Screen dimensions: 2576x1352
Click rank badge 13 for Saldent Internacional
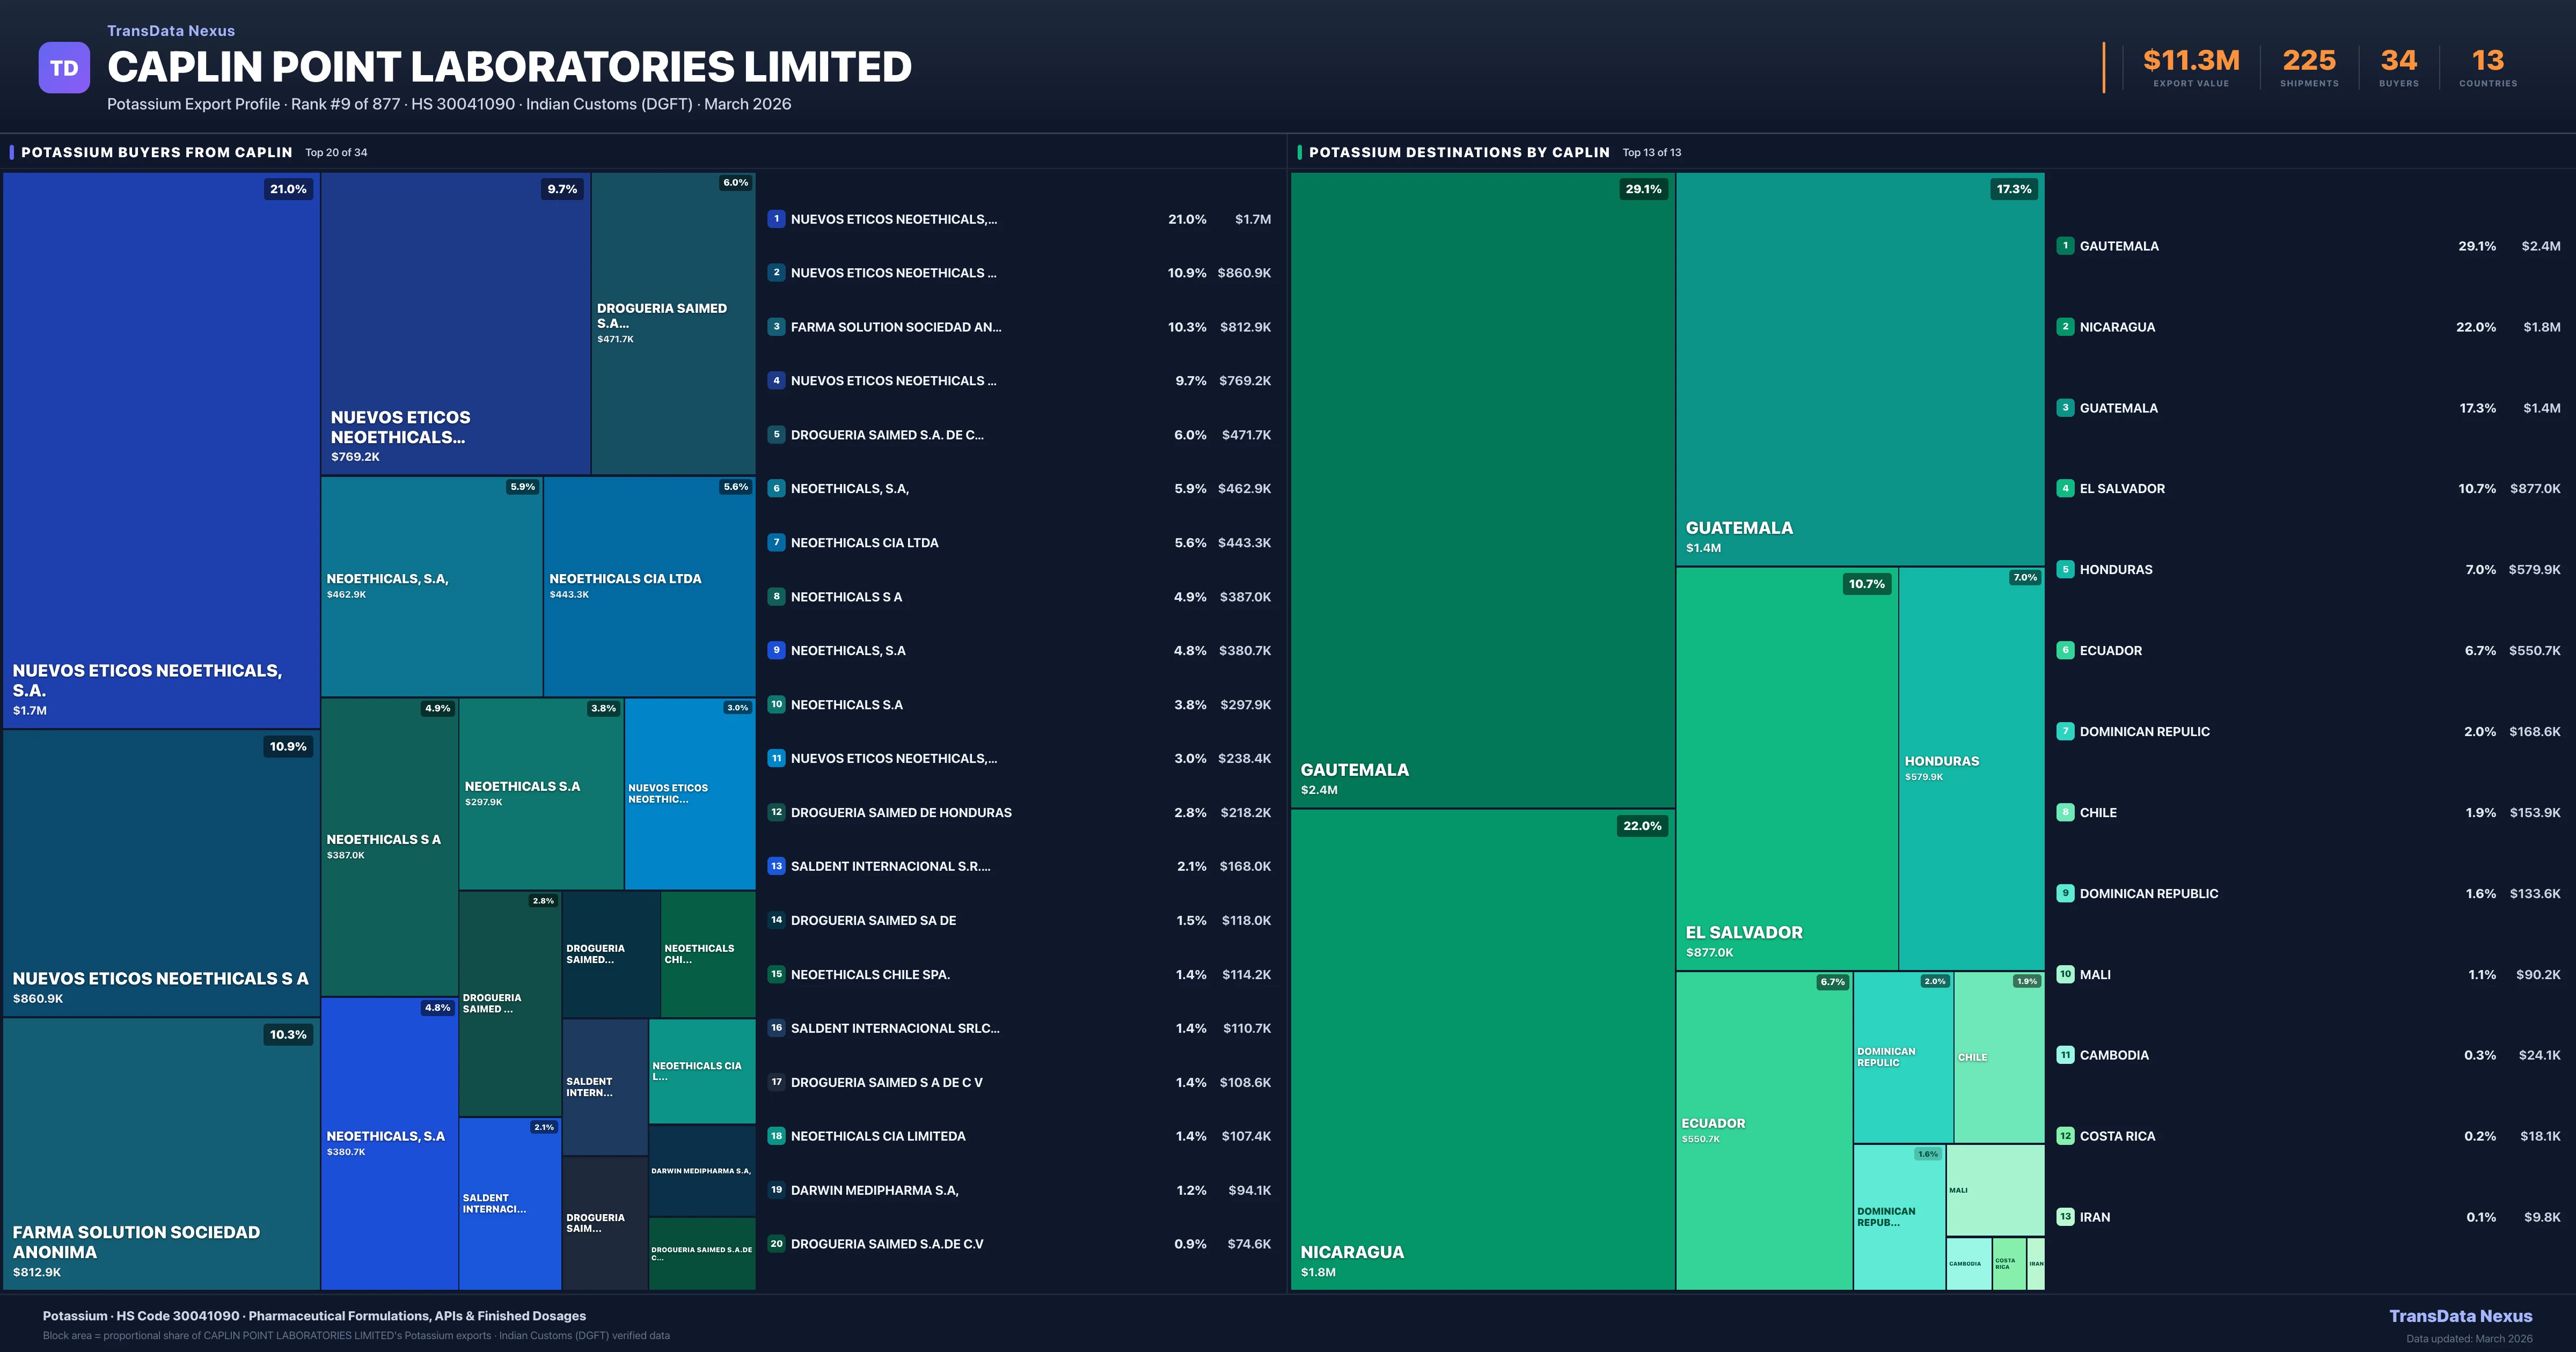point(776,866)
